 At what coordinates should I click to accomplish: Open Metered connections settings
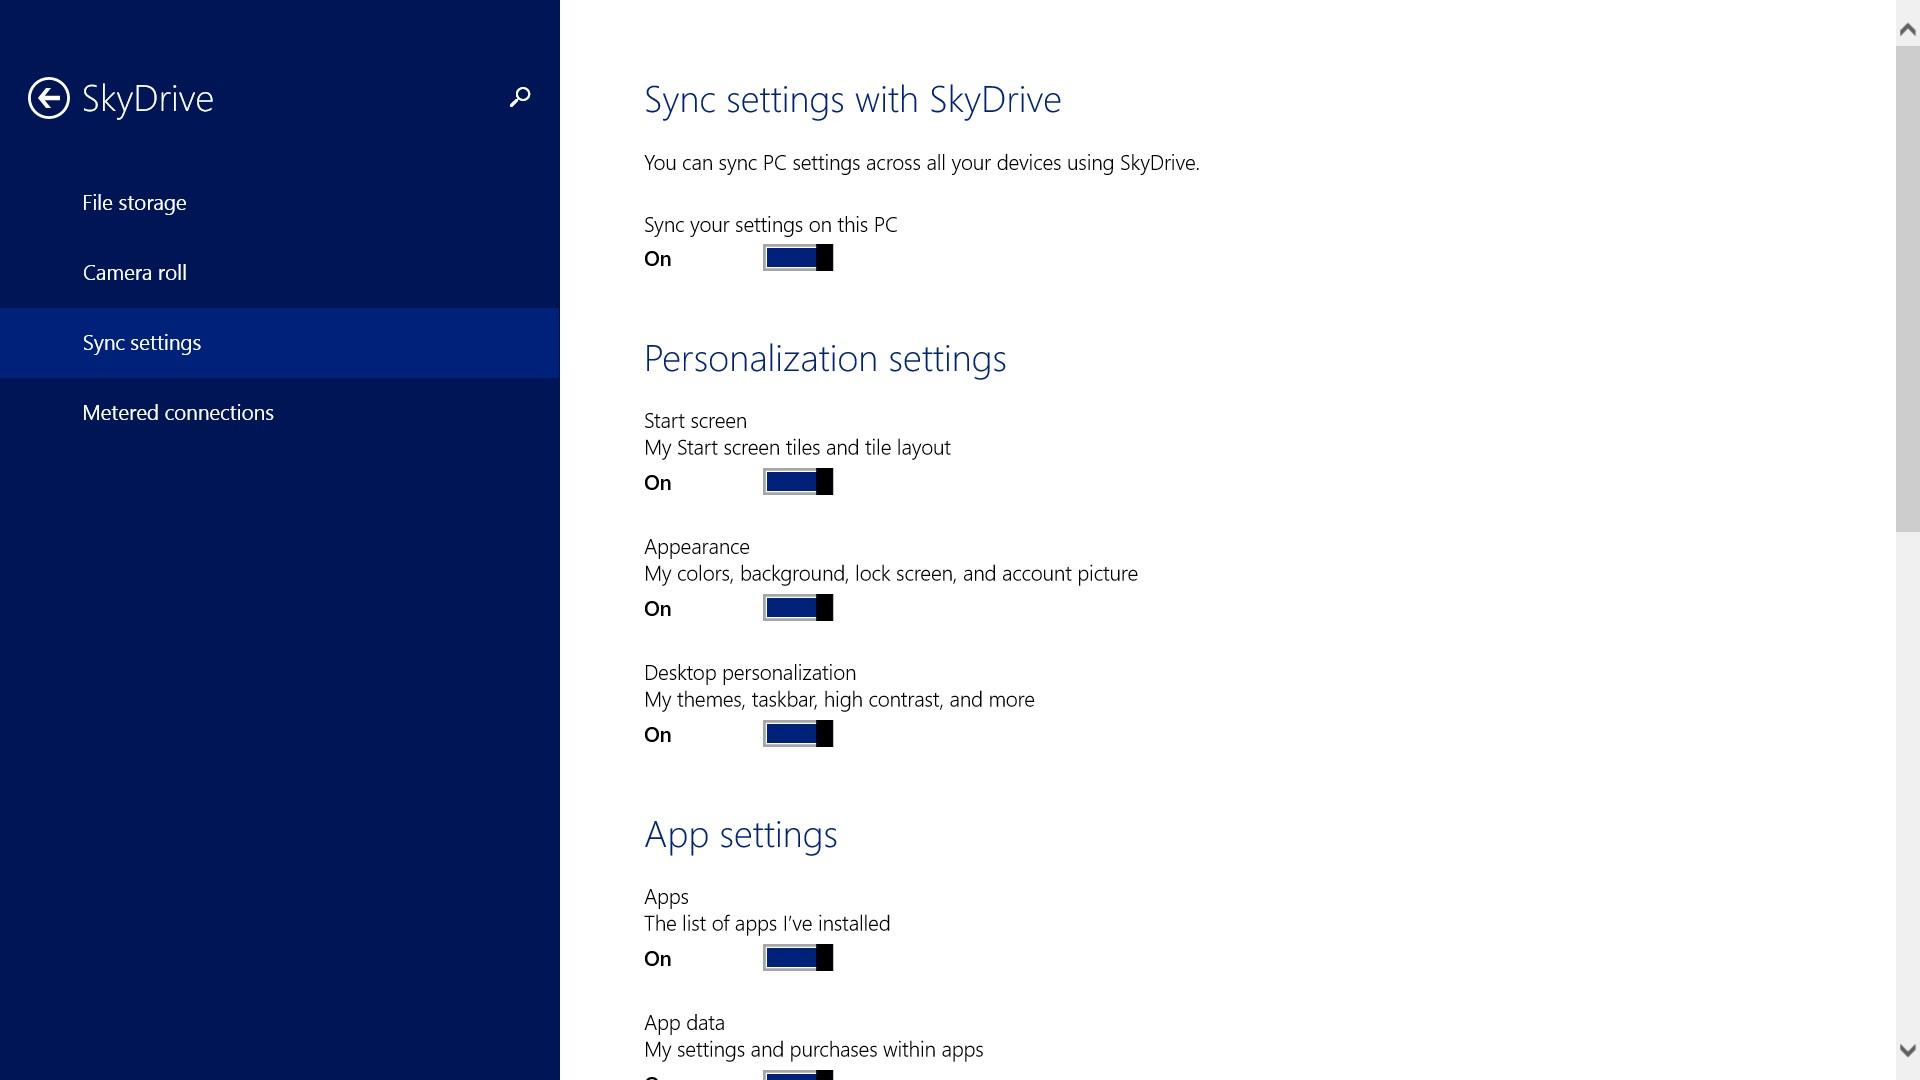(178, 413)
